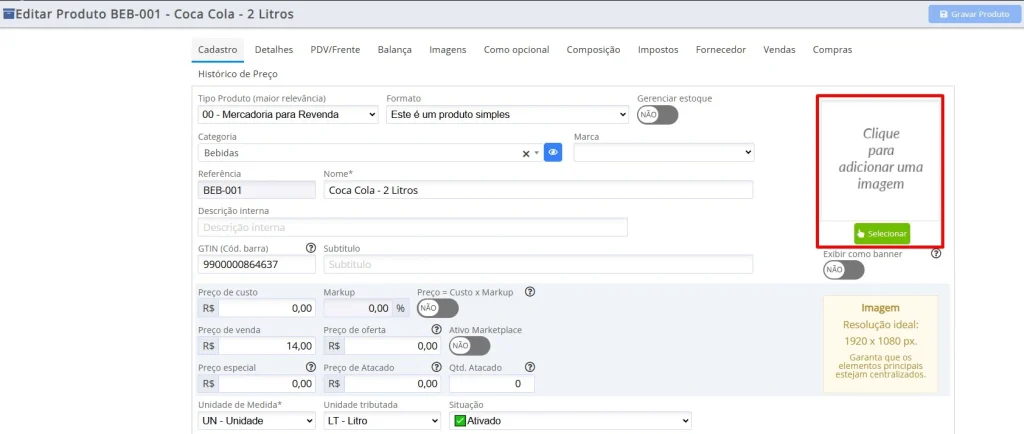
Task: Click the Preço de venda input field
Action: (x=266, y=345)
